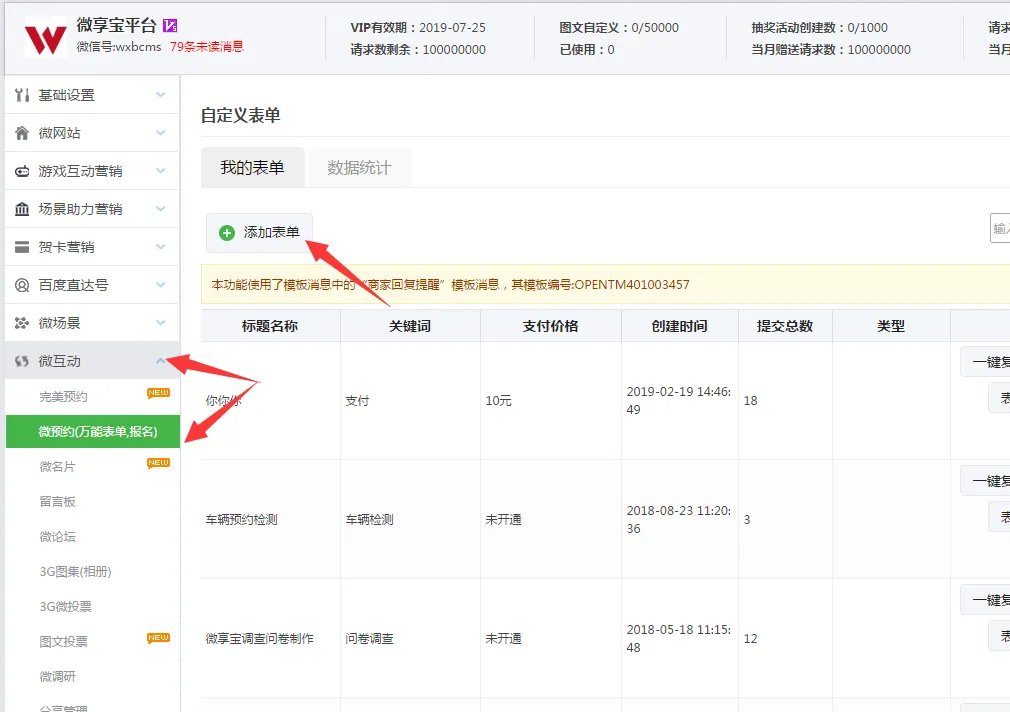Viewport: 1010px width, 712px height.
Task: Select the card icon beside 贺卡营销
Action: click(x=23, y=246)
